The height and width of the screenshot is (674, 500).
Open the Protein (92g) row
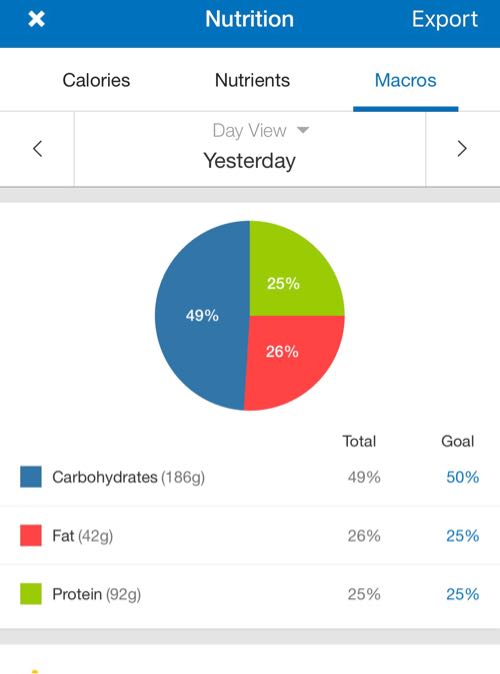tap(250, 594)
